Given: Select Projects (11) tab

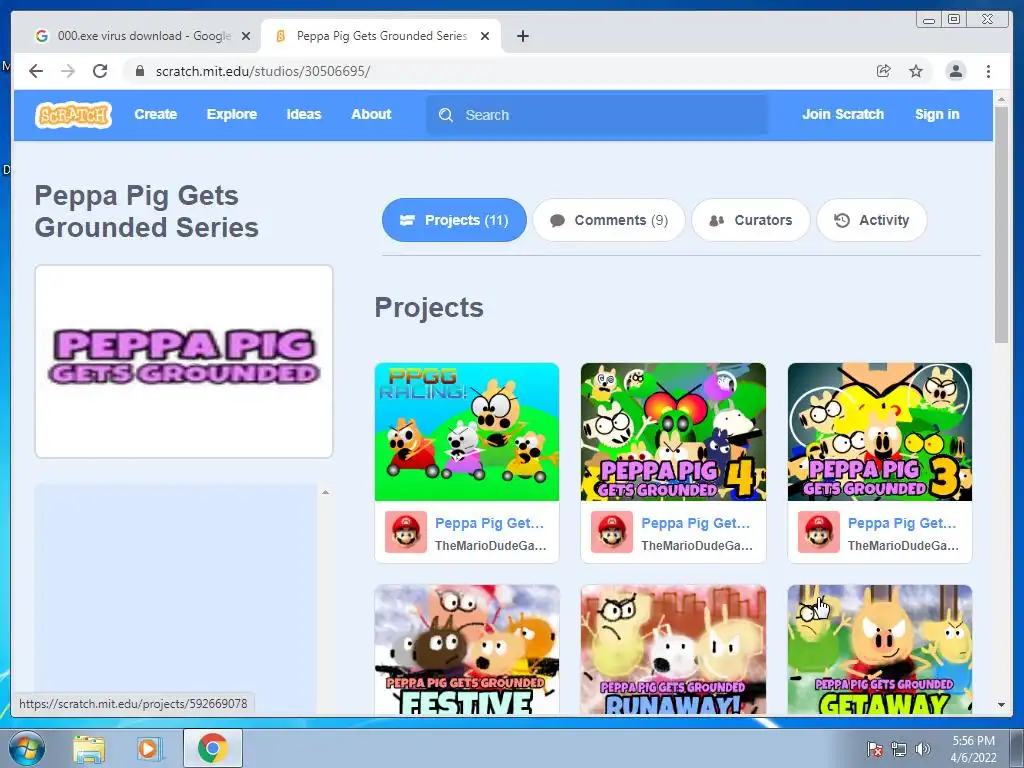Looking at the screenshot, I should pos(454,220).
